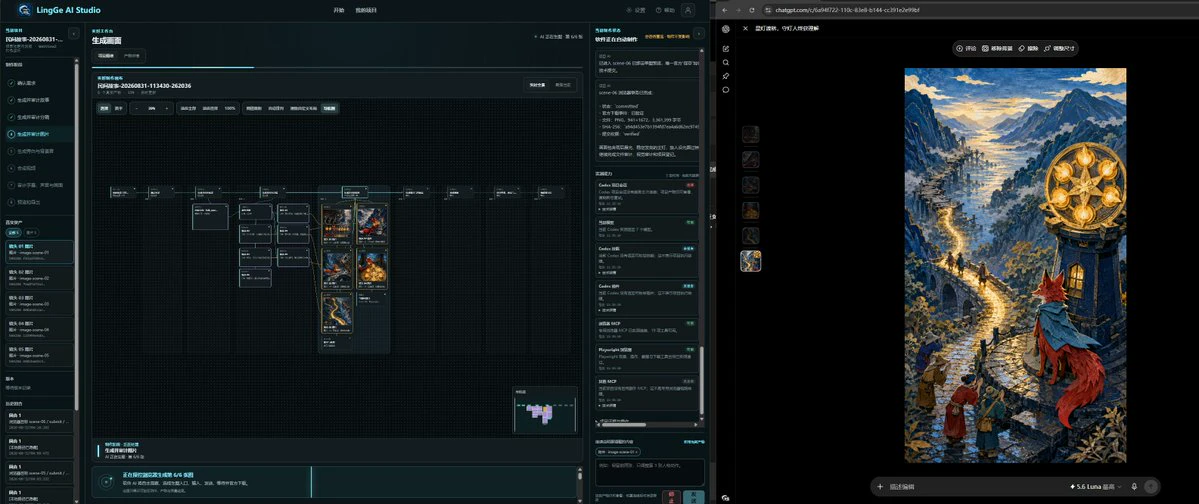This screenshot has width=1199, height=504.
Task: Open the user profile avatar icon
Action: [688, 10]
